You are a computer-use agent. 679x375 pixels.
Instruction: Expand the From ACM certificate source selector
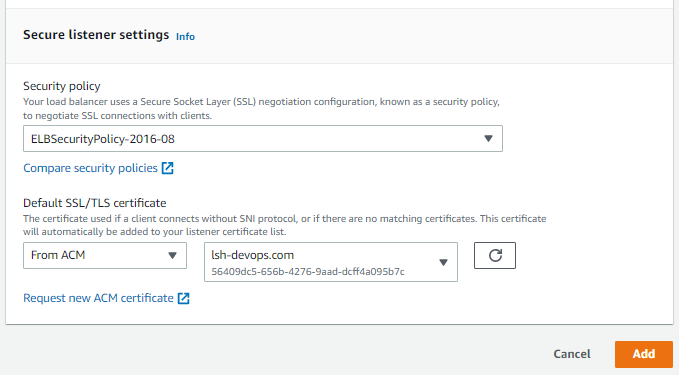click(105, 255)
